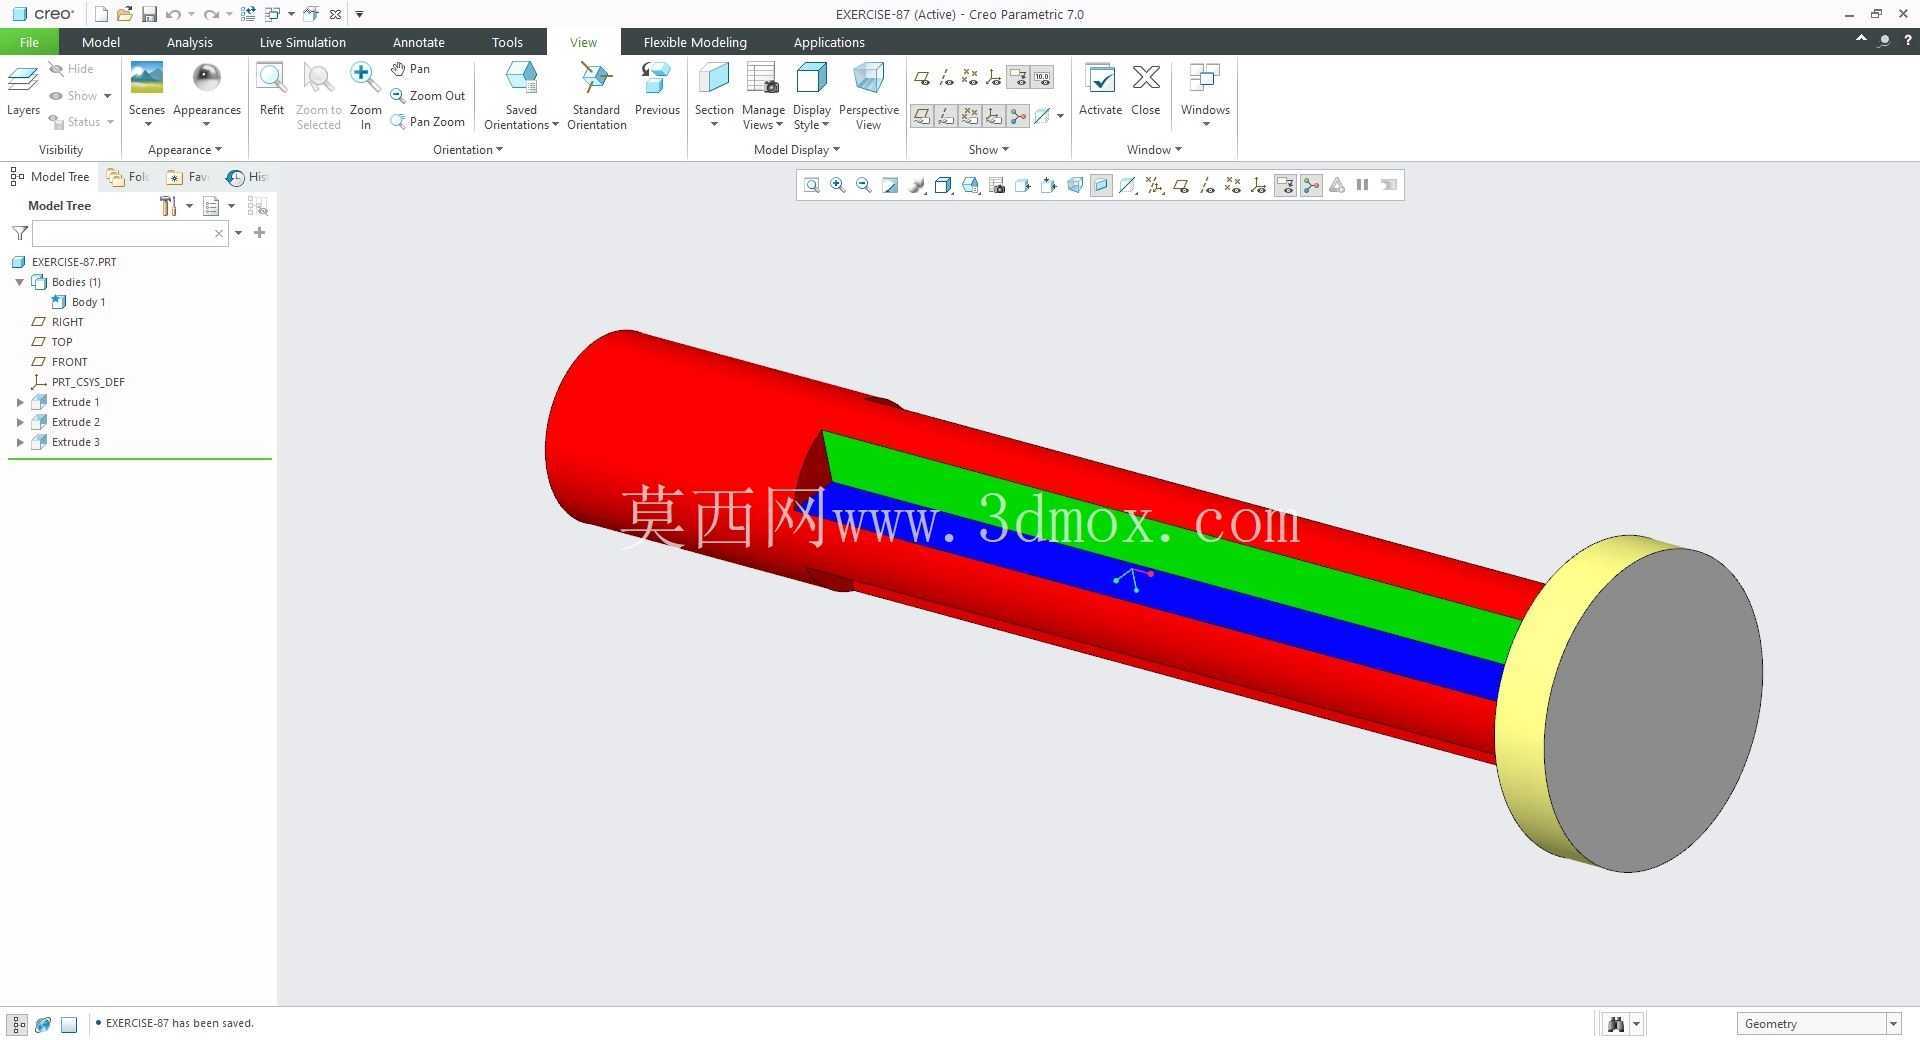
Task: Expand the Extrude 2 feature node
Action: (x=20, y=422)
